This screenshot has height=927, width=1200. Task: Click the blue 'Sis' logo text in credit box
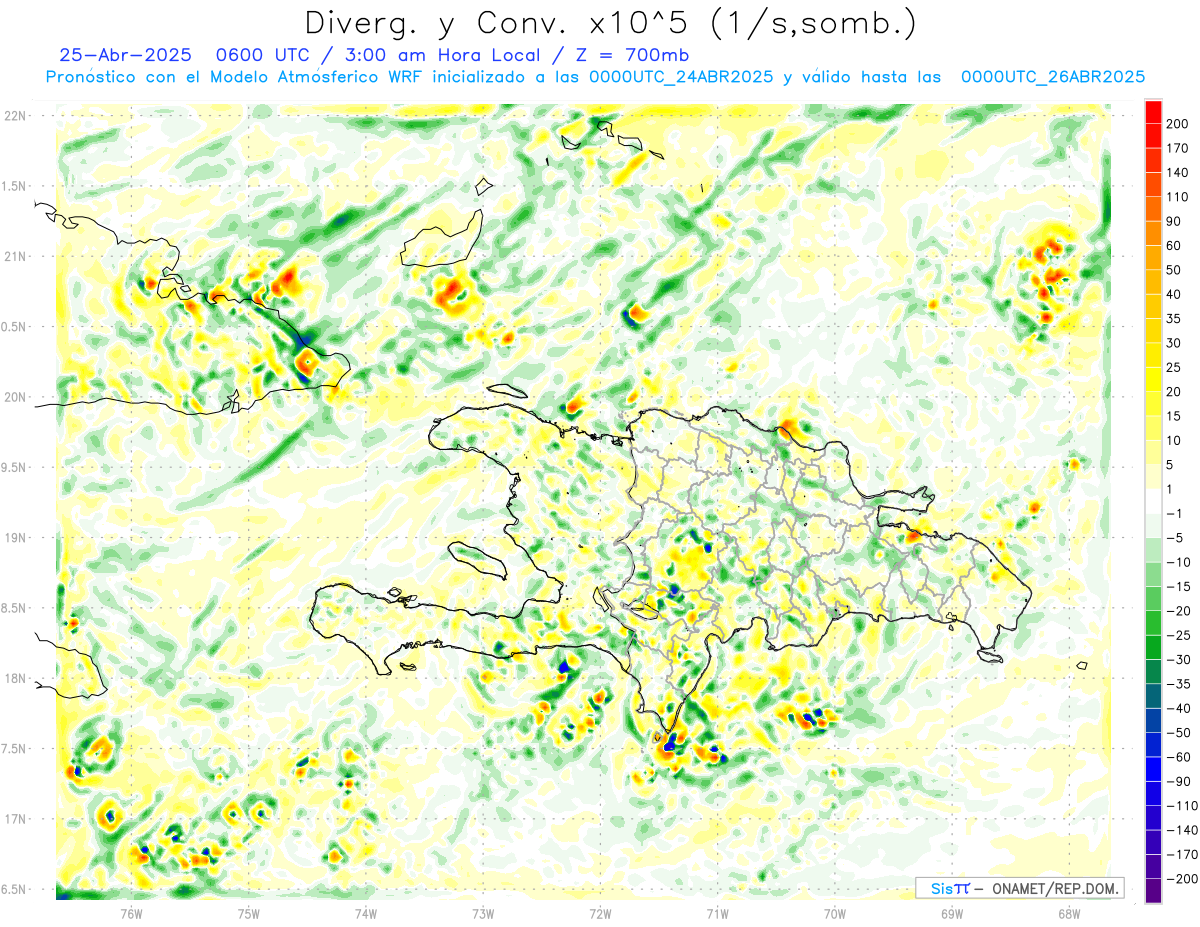click(x=941, y=888)
